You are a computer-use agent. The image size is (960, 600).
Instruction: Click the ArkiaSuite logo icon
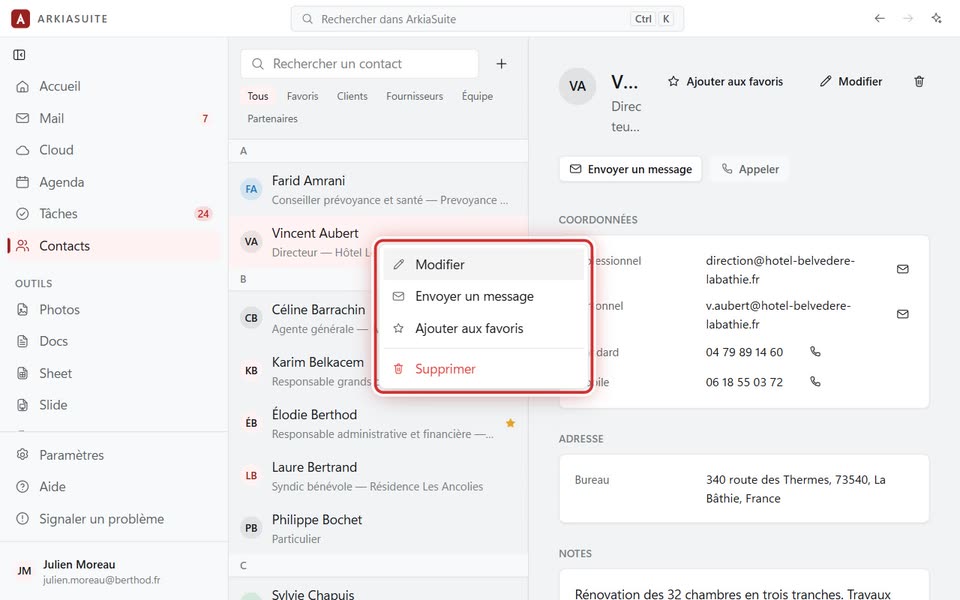[20, 18]
